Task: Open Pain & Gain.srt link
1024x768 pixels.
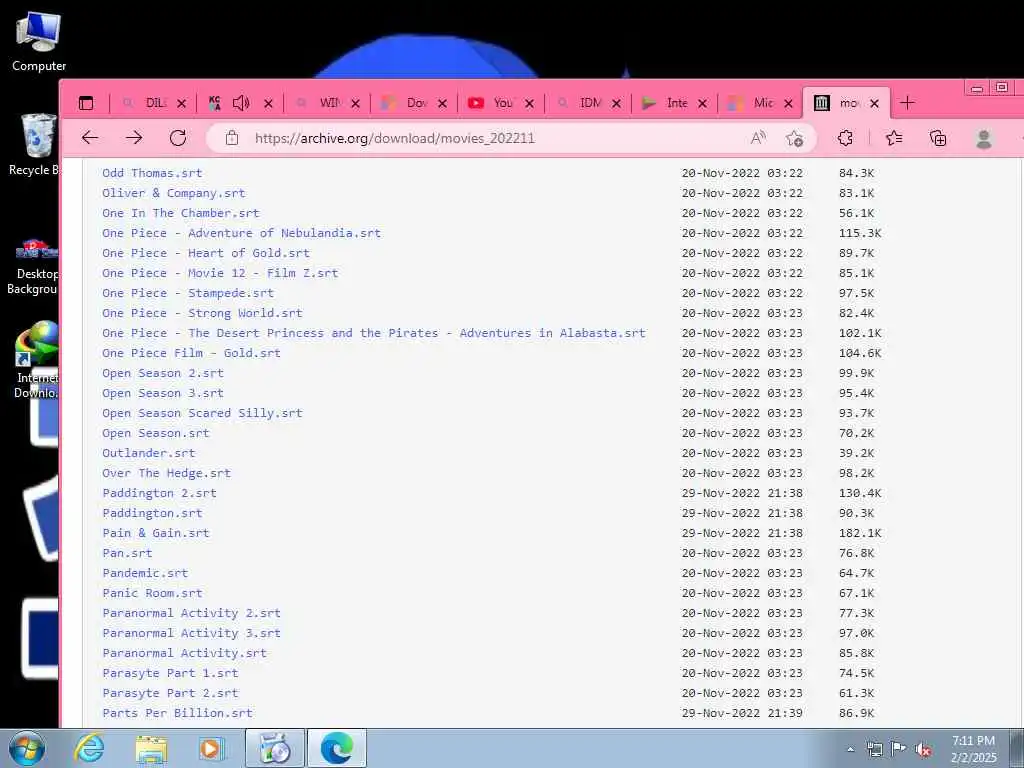Action: (155, 533)
